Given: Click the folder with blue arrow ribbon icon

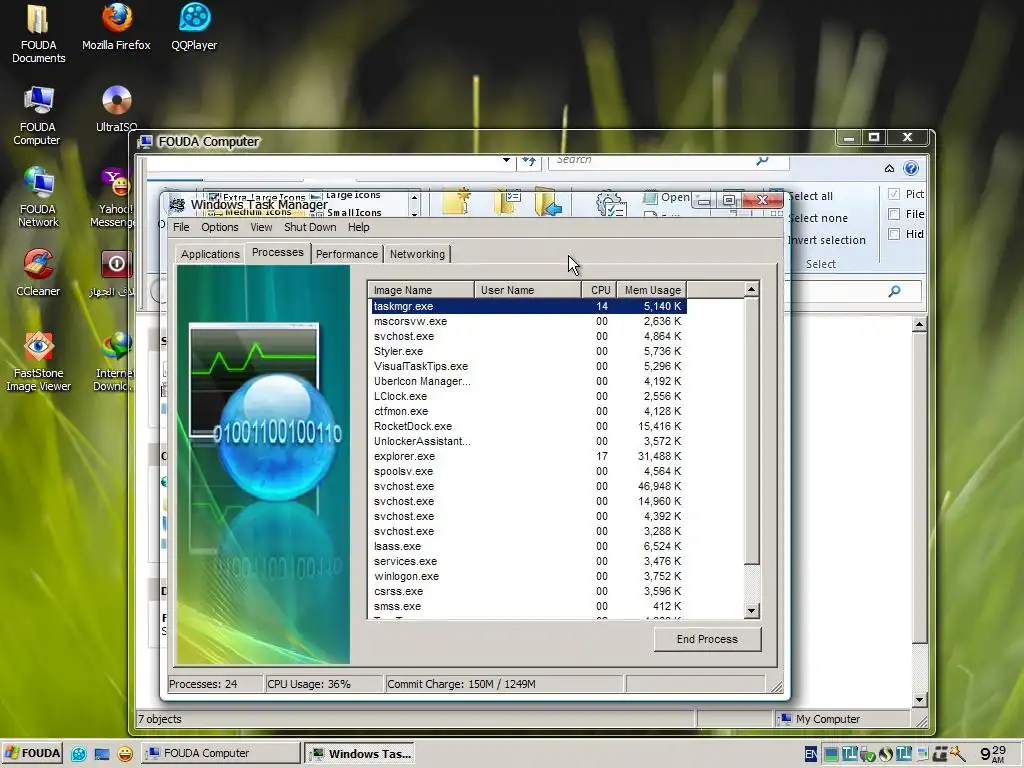Looking at the screenshot, I should tap(548, 201).
